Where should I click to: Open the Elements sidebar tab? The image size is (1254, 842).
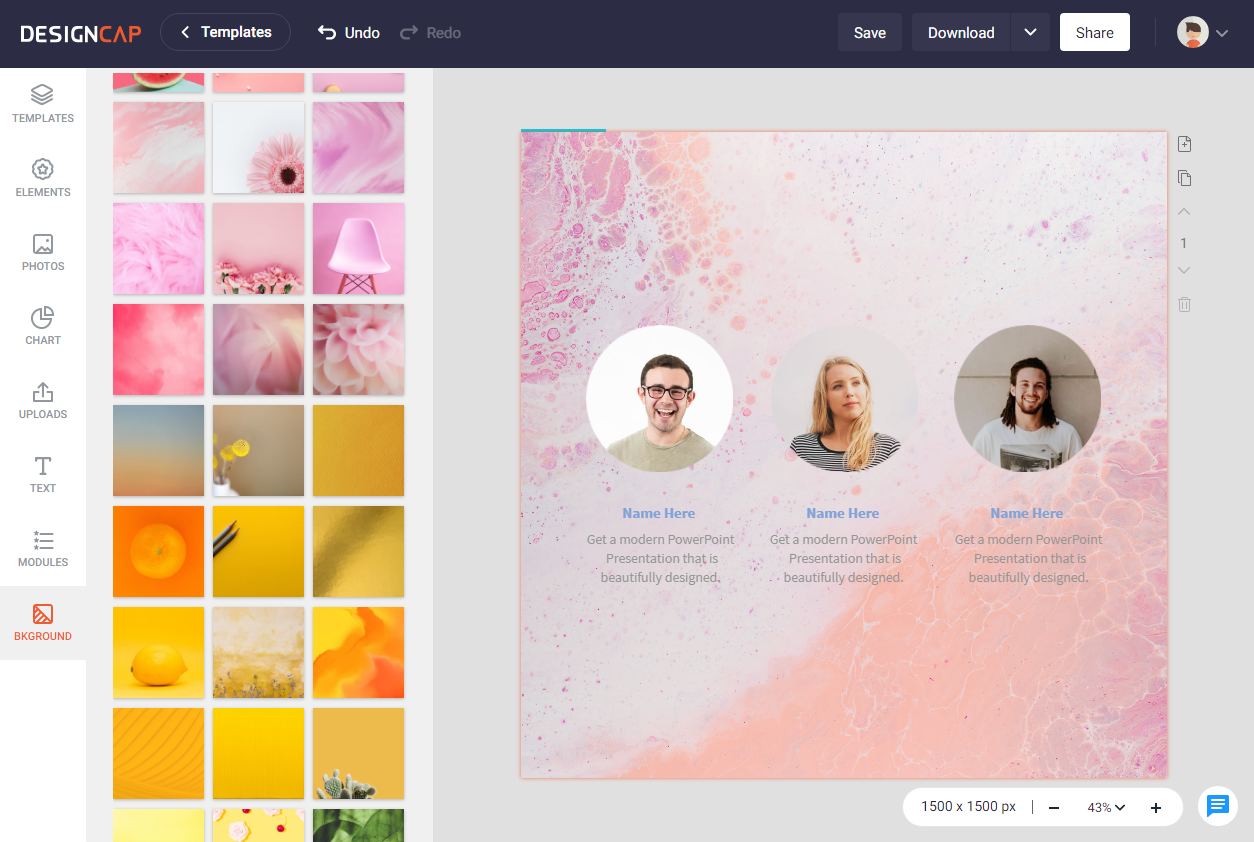point(43,179)
